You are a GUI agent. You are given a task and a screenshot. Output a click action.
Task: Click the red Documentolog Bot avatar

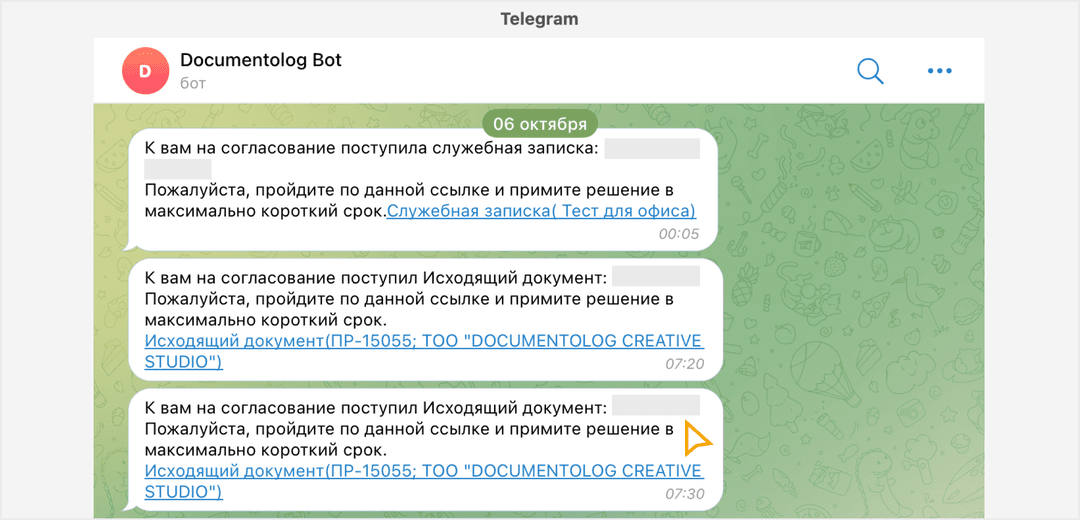[145, 71]
